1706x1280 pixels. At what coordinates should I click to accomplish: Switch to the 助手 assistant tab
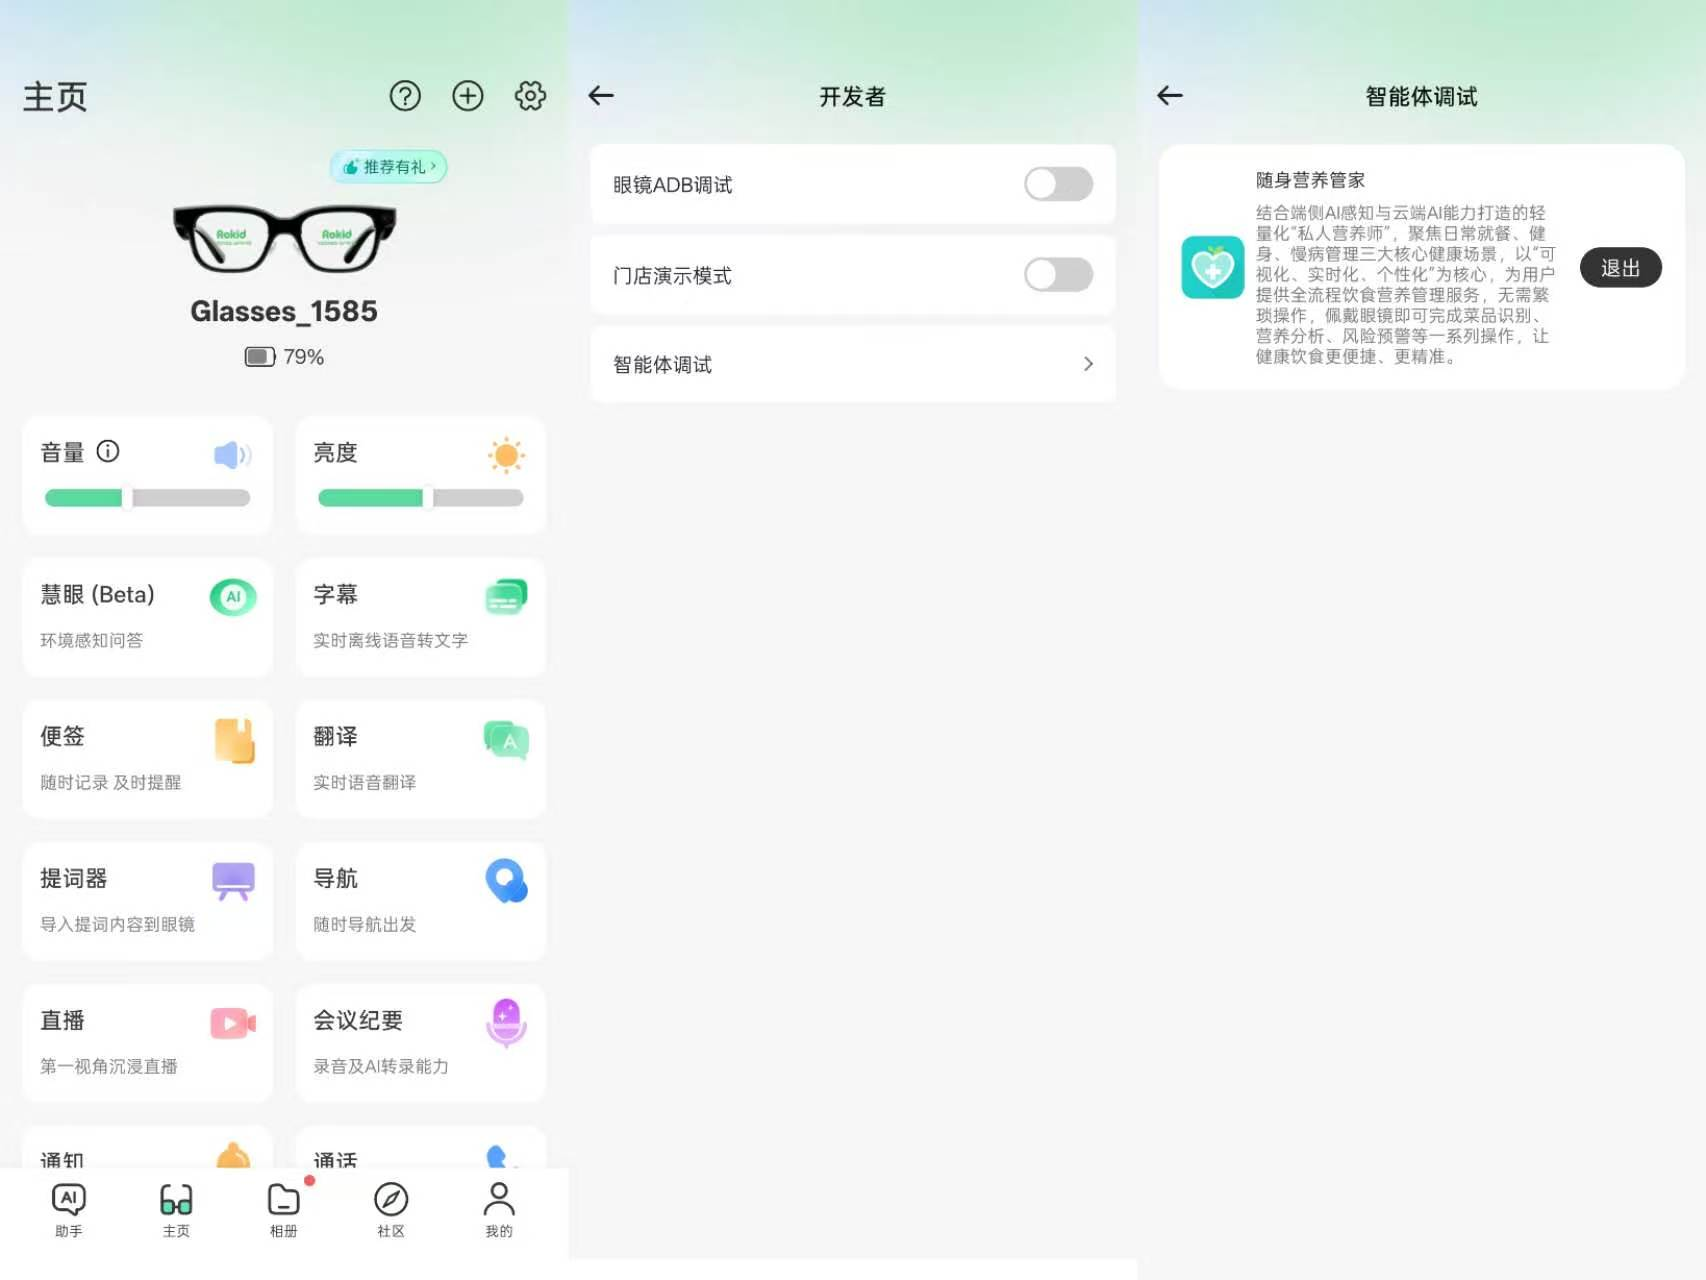69,1210
